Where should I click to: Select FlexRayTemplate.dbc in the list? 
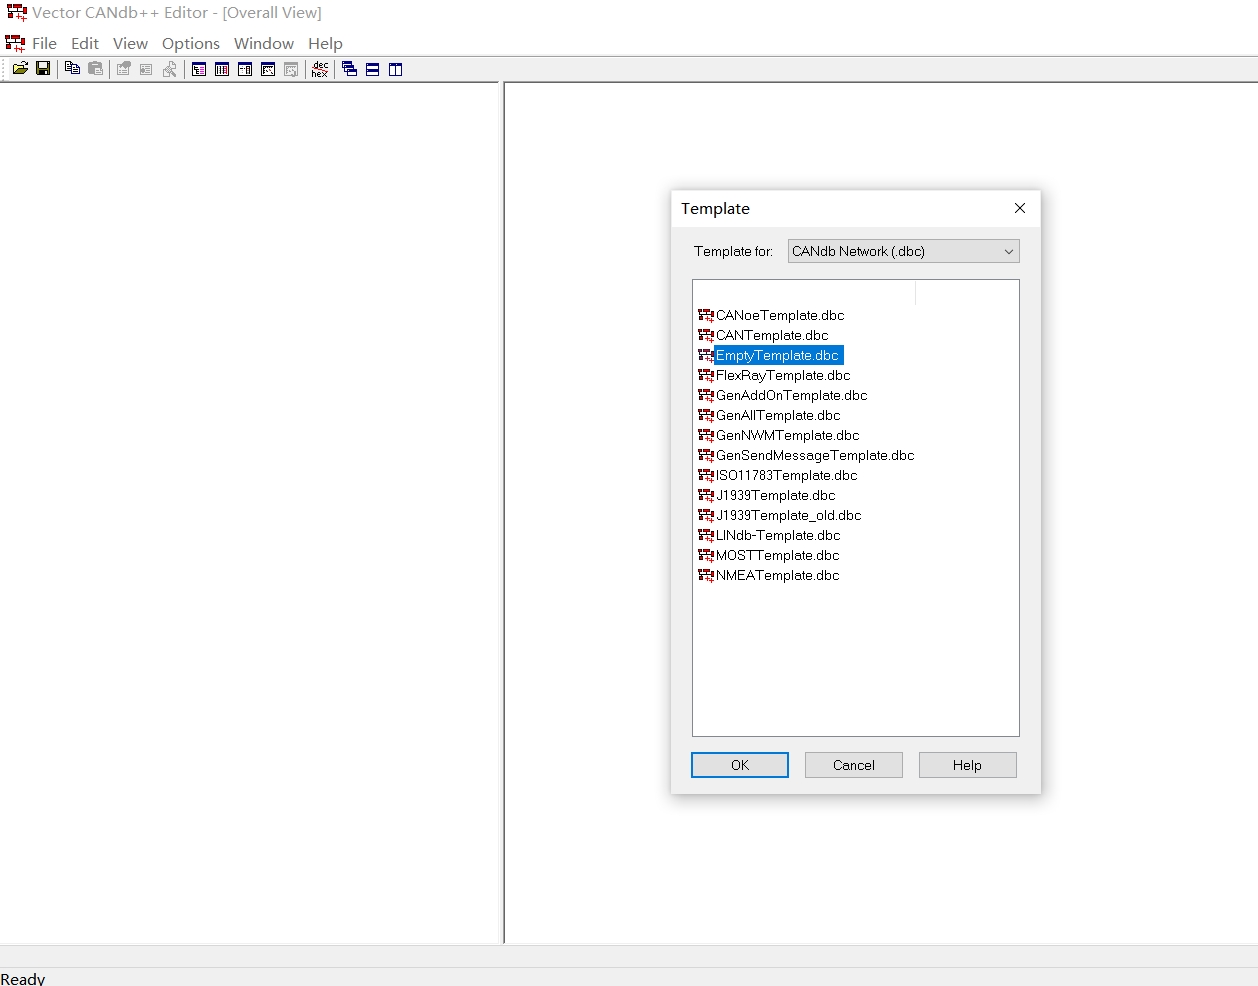point(782,376)
